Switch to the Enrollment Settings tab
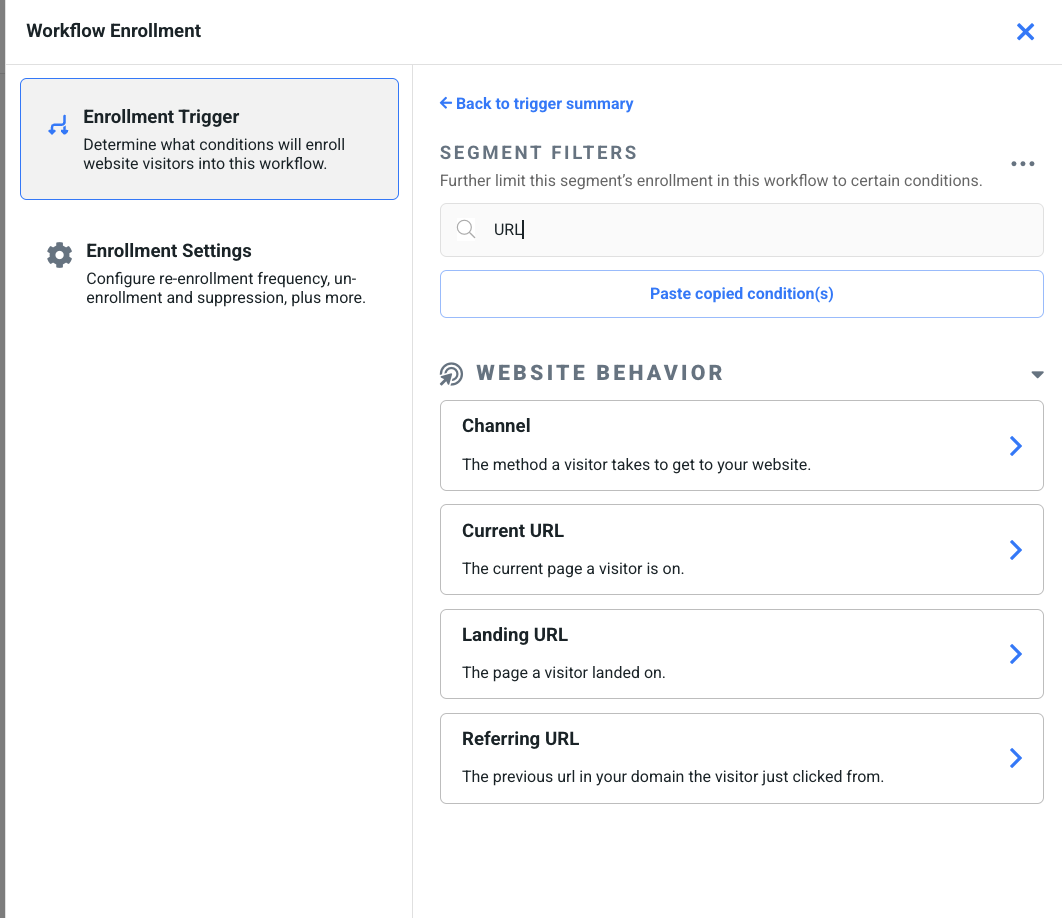 [x=209, y=274]
